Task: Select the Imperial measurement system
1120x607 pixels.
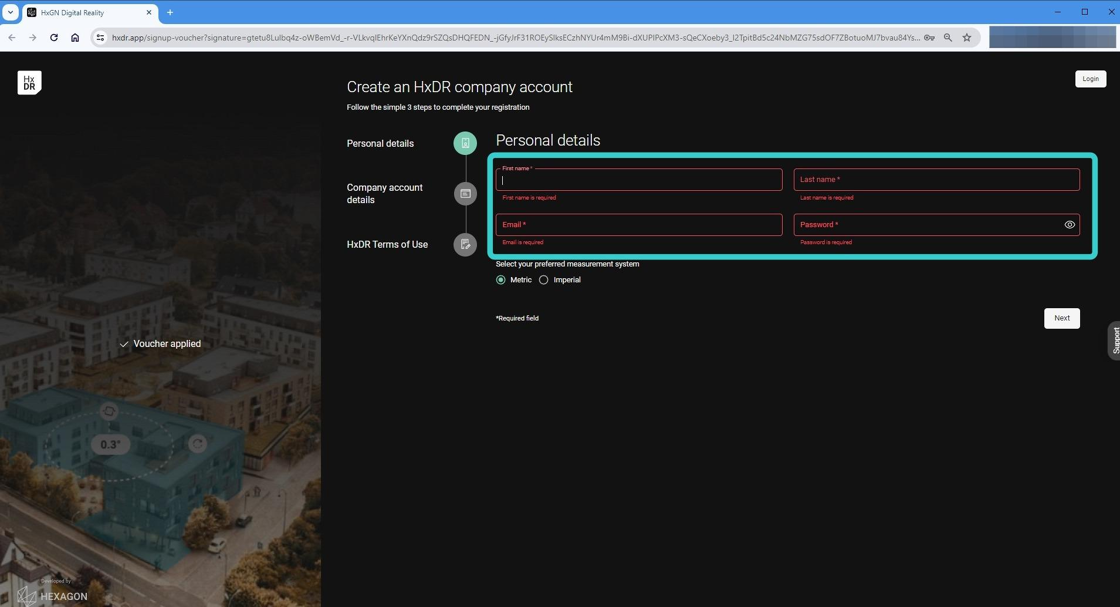Action: [x=544, y=280]
